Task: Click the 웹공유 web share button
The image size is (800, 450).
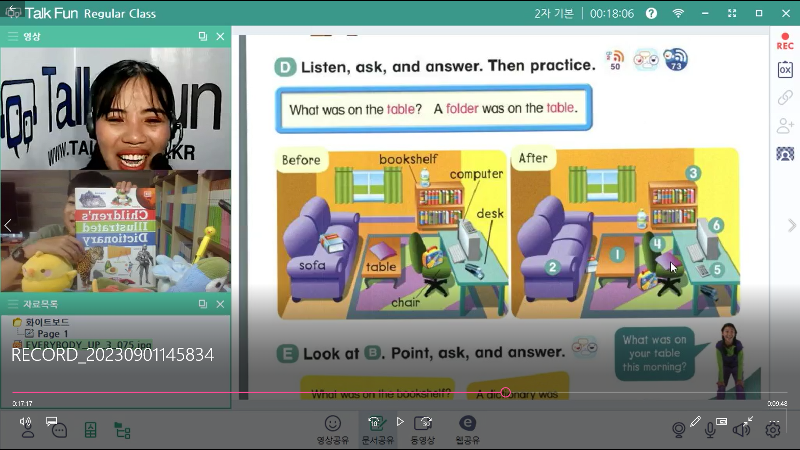Action: point(467,428)
